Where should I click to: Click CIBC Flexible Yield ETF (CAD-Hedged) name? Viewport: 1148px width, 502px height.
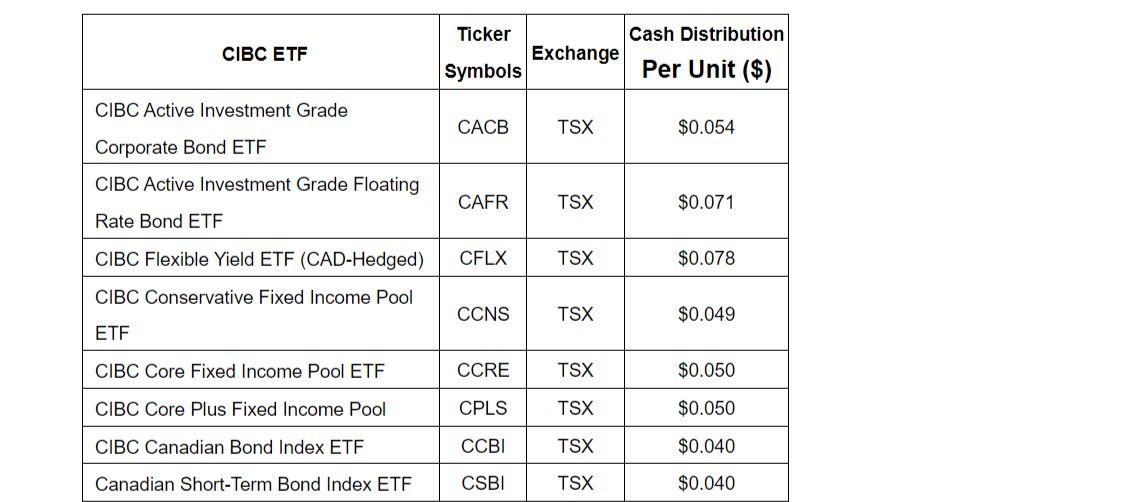coord(259,259)
